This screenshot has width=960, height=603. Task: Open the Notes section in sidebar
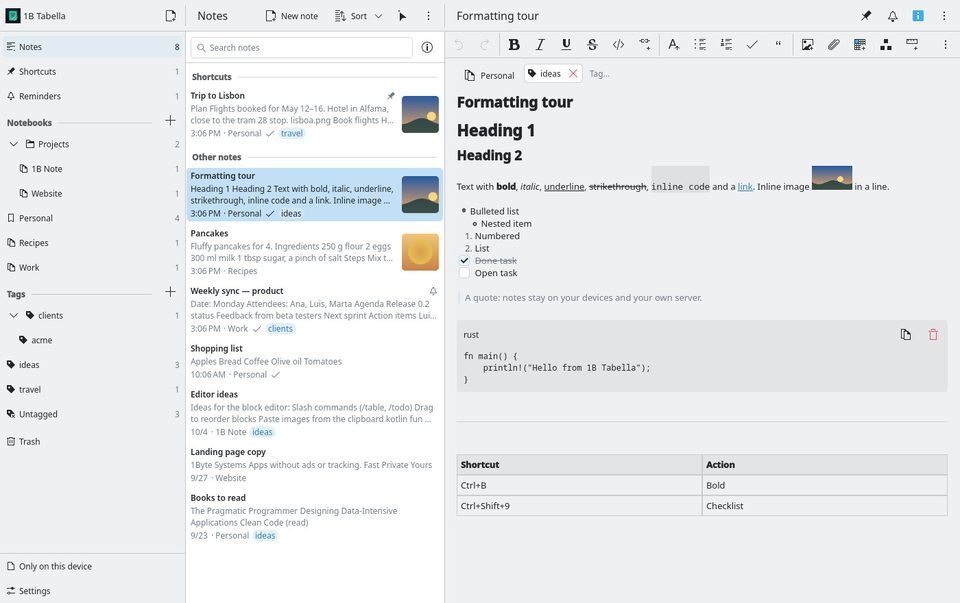click(92, 47)
